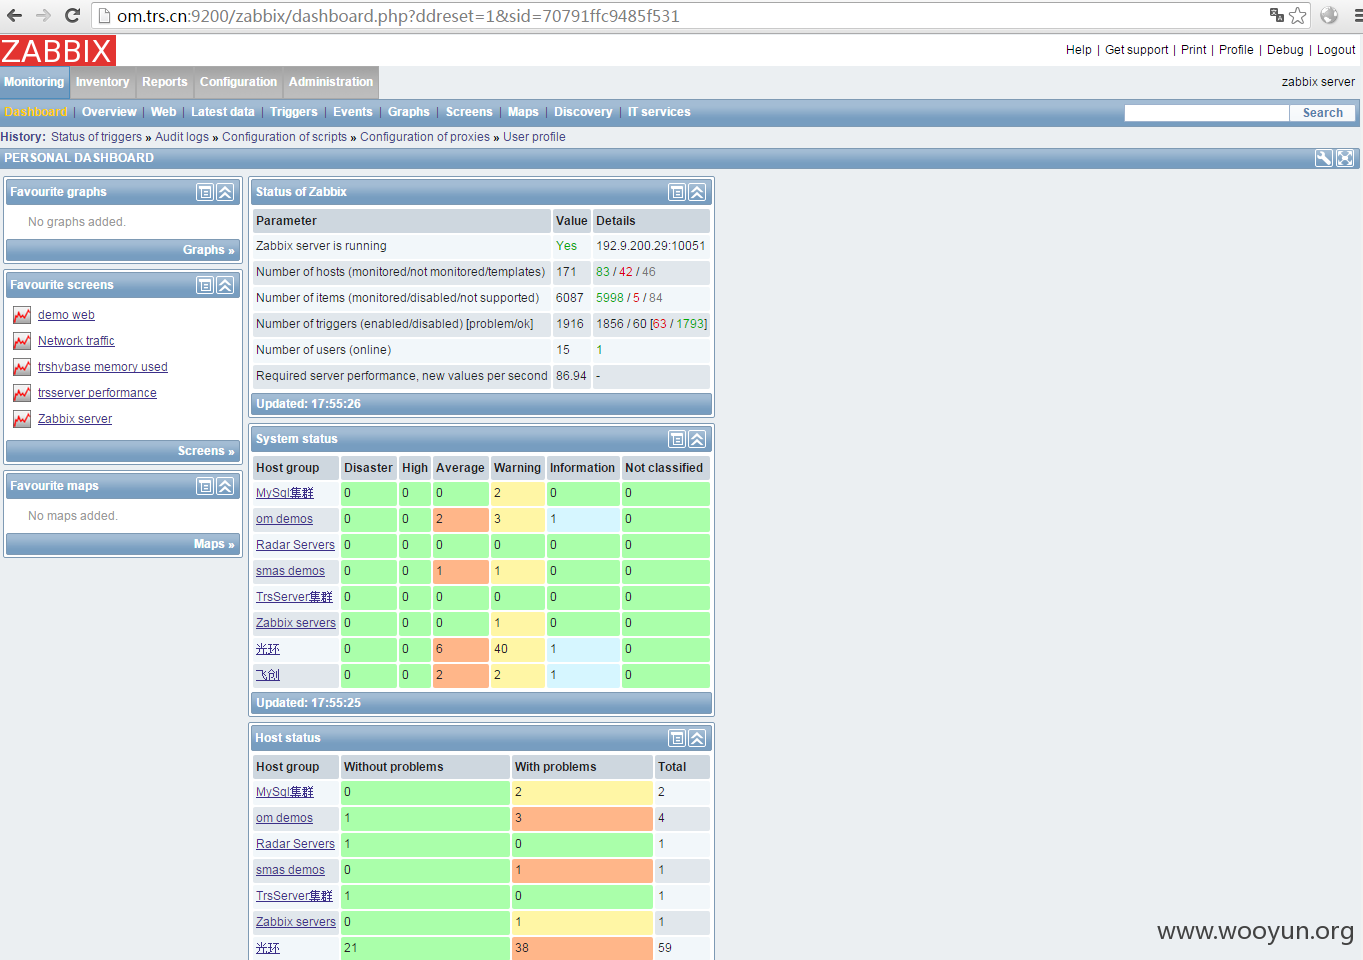Click the browser back arrow
The height and width of the screenshot is (960, 1363).
coord(15,15)
